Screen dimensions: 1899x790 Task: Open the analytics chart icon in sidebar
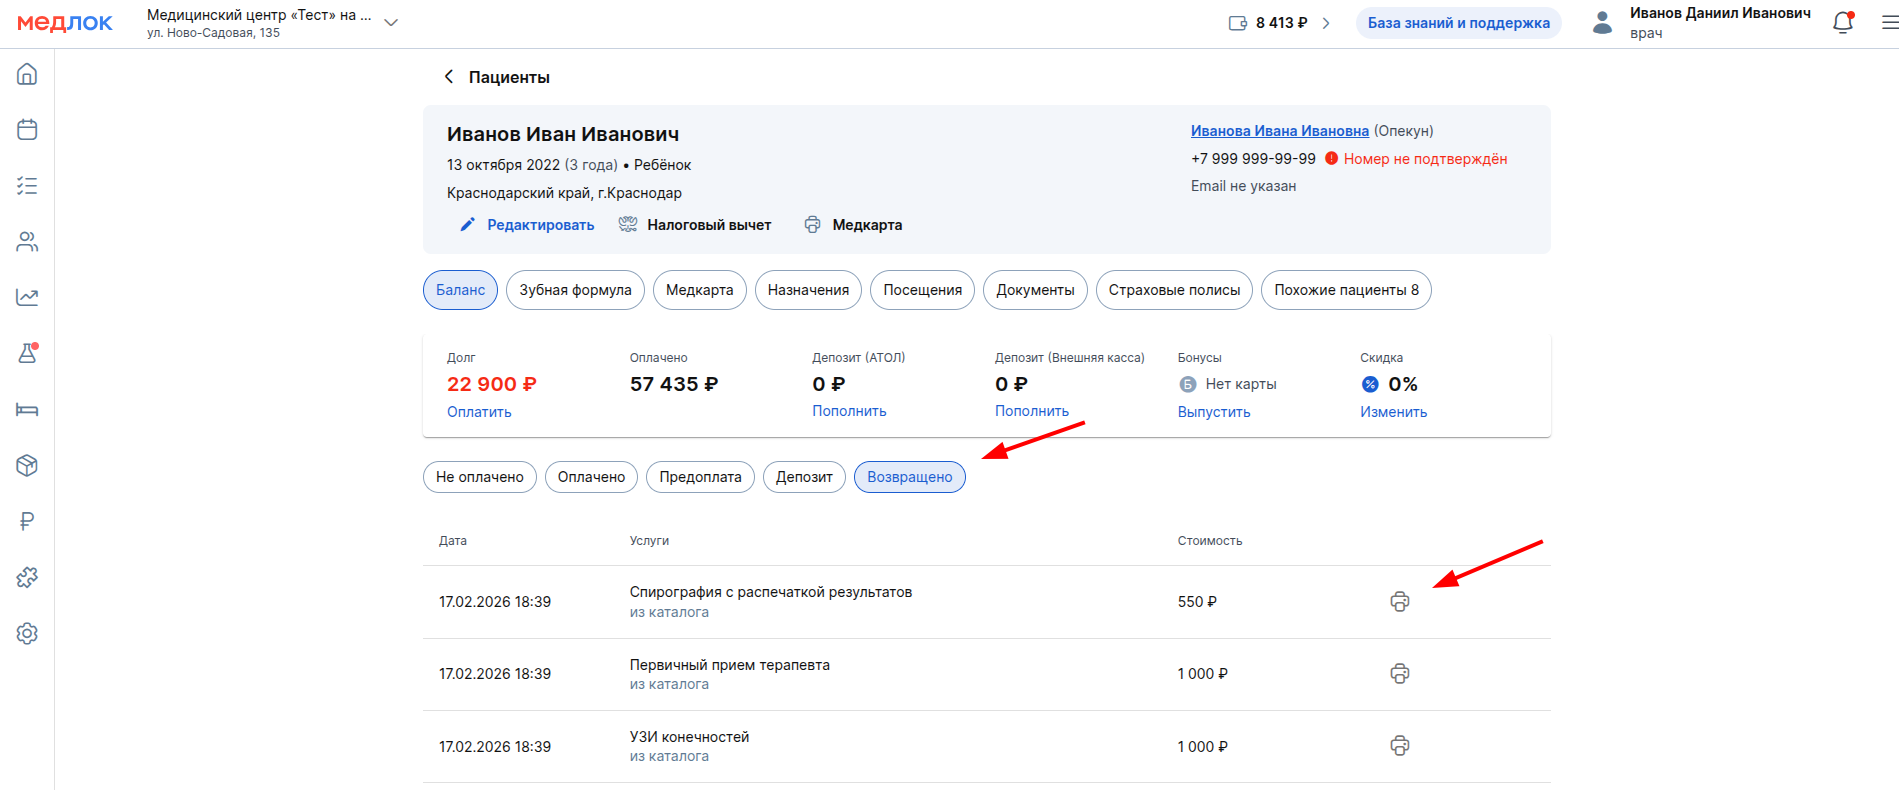(x=27, y=297)
